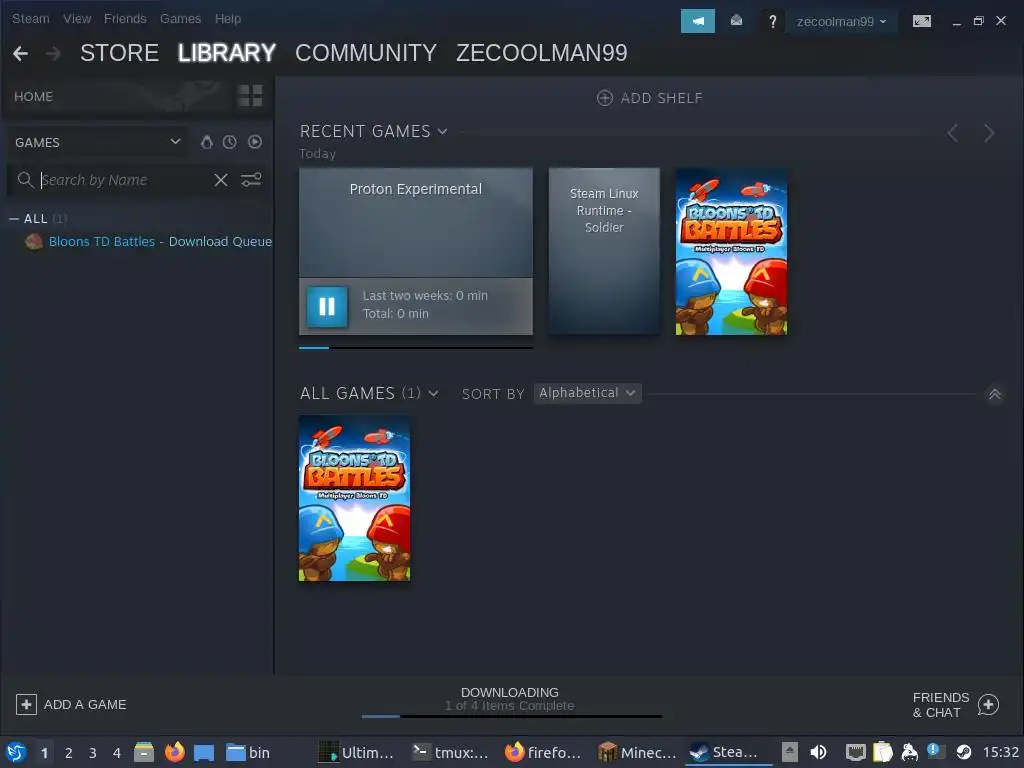
Task: Open the GAMES category dropdown
Action: [x=97, y=142]
